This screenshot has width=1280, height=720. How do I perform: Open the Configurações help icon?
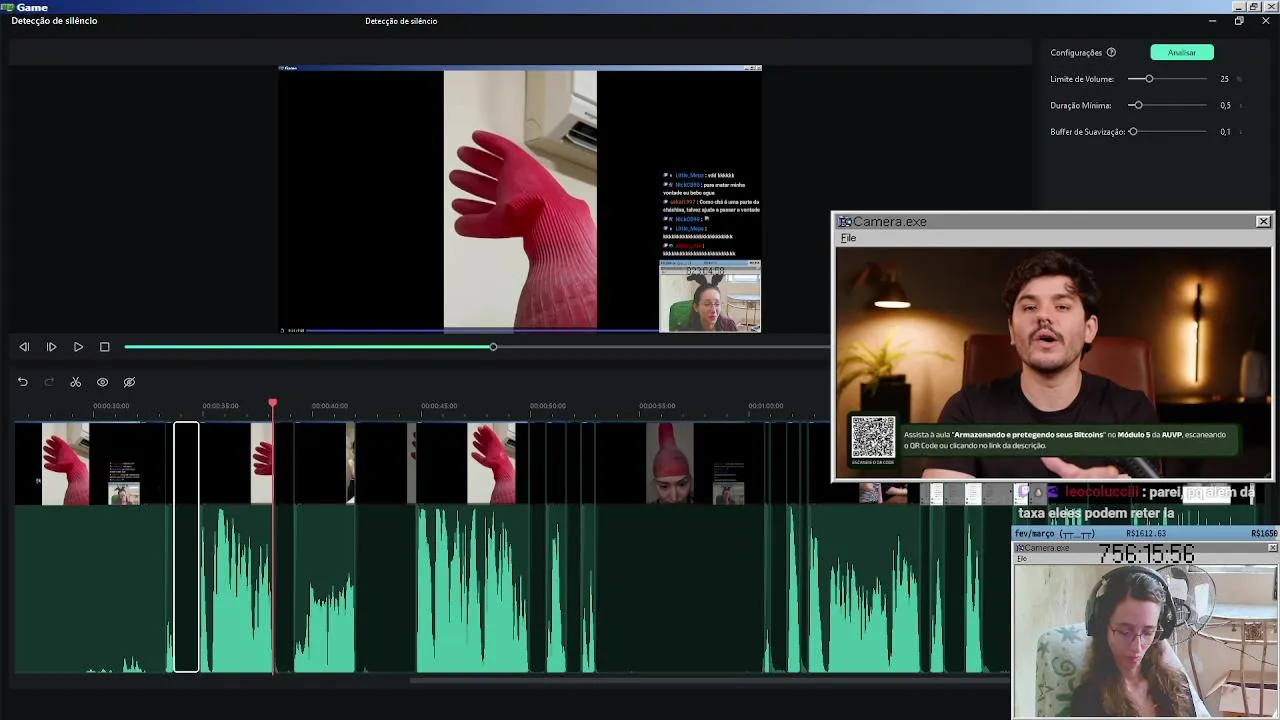pos(1111,53)
